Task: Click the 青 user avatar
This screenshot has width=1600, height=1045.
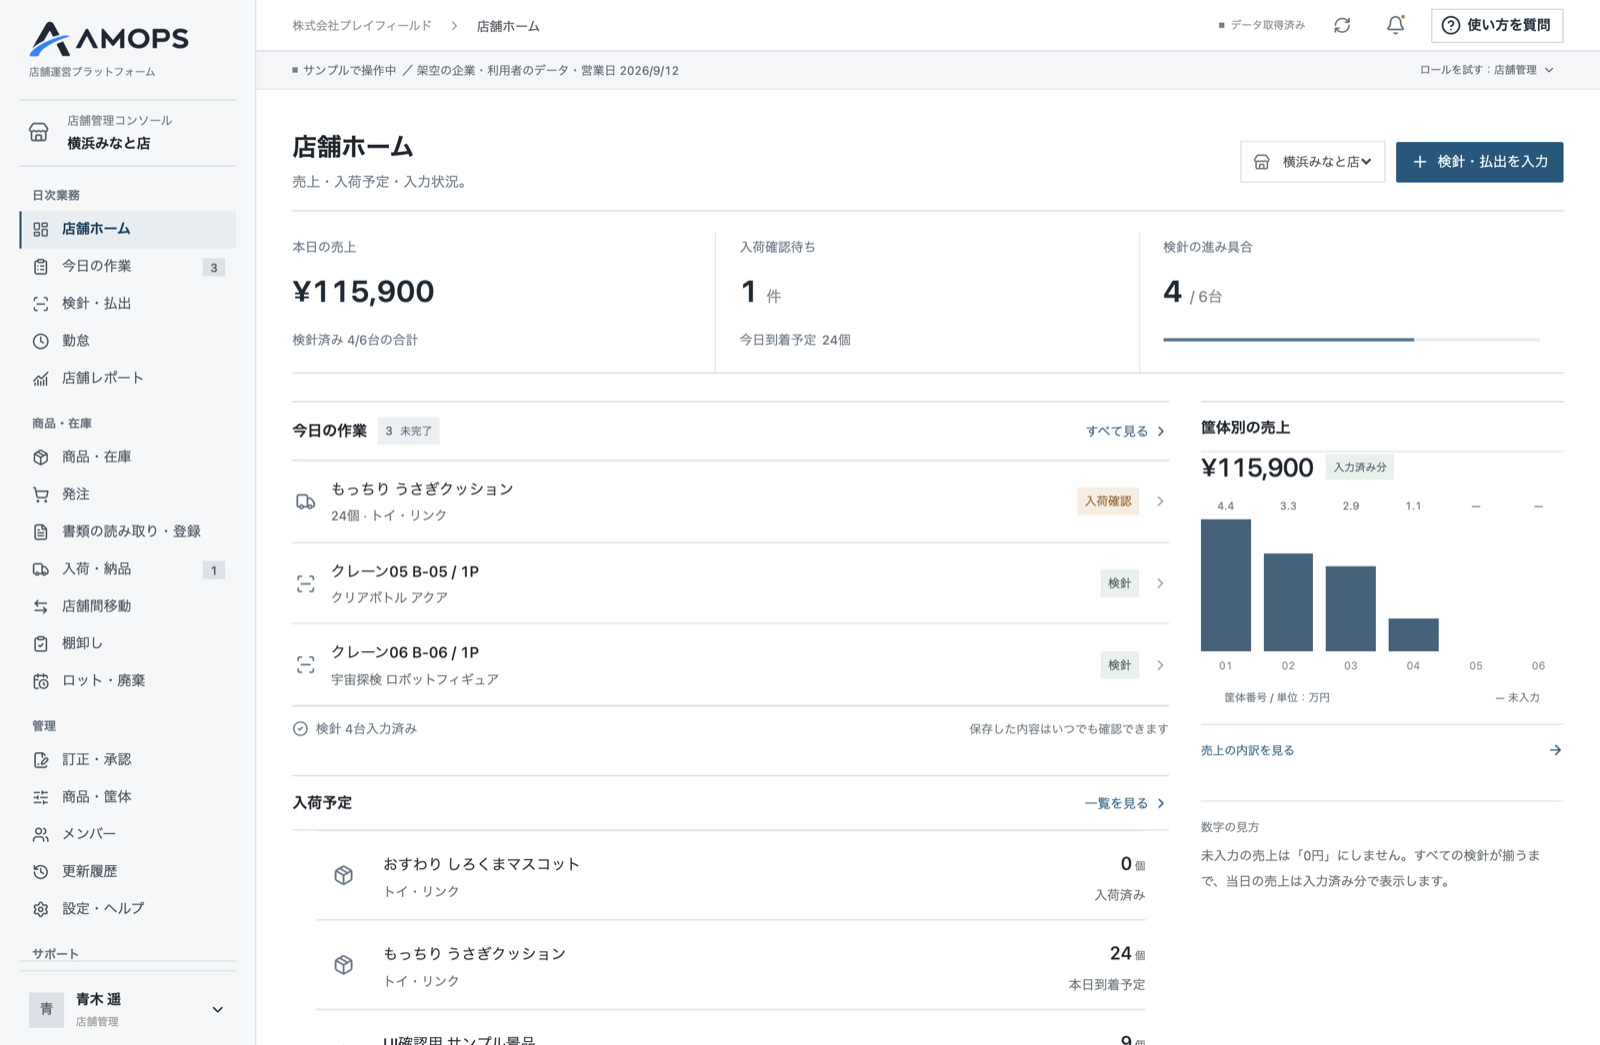Action: point(46,1009)
